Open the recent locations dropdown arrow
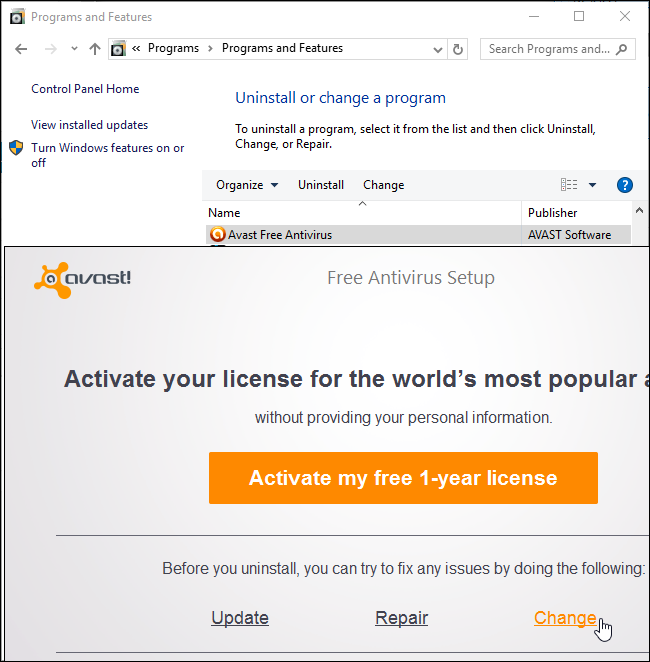The width and height of the screenshot is (650, 662). tap(74, 49)
